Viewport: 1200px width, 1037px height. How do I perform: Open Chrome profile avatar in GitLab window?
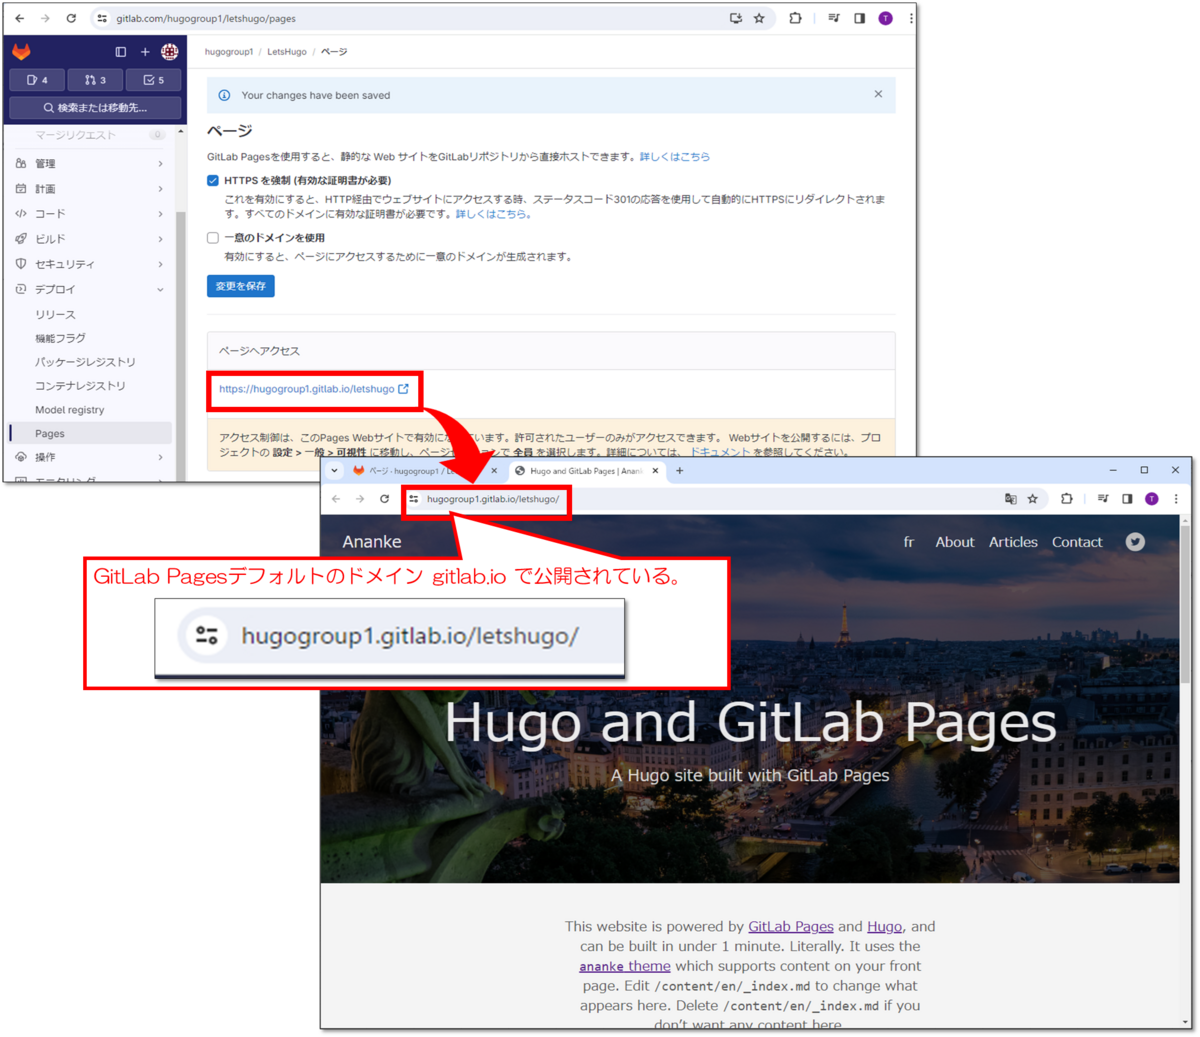[885, 18]
